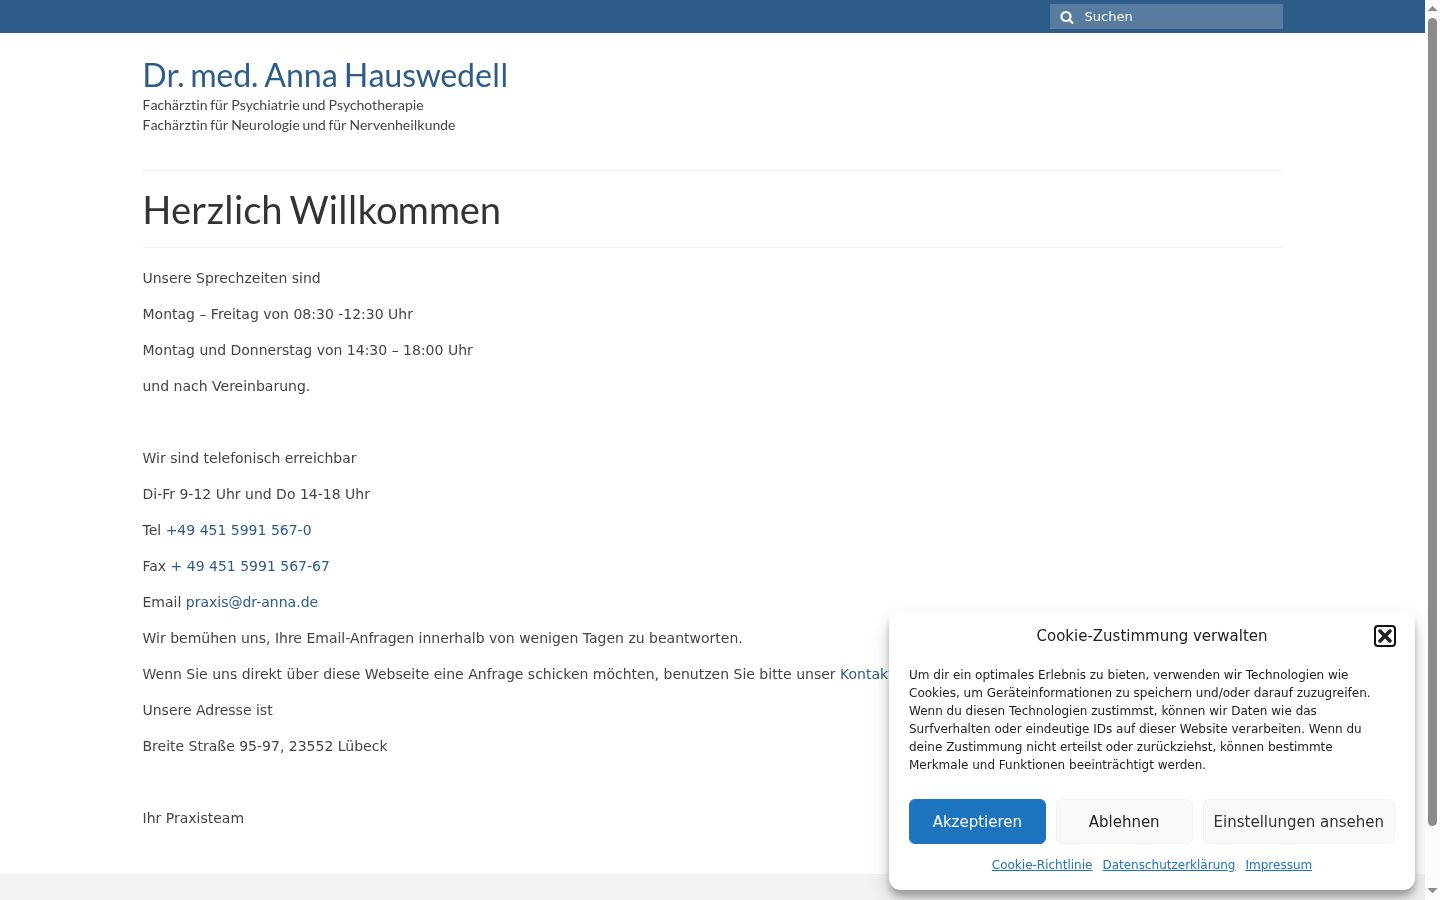Screen dimensions: 1440x900
Task: Click the Di-Fr 9-12 Uhr phone hours text
Action: click(256, 494)
